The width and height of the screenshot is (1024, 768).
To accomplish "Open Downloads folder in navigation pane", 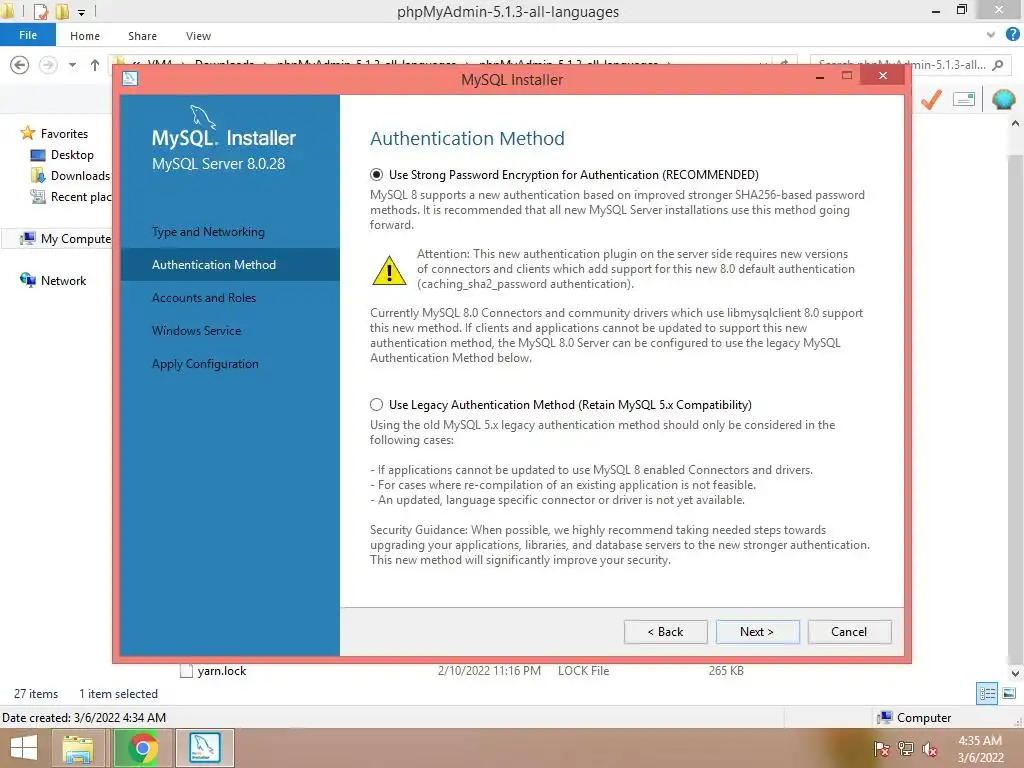I will (x=80, y=176).
